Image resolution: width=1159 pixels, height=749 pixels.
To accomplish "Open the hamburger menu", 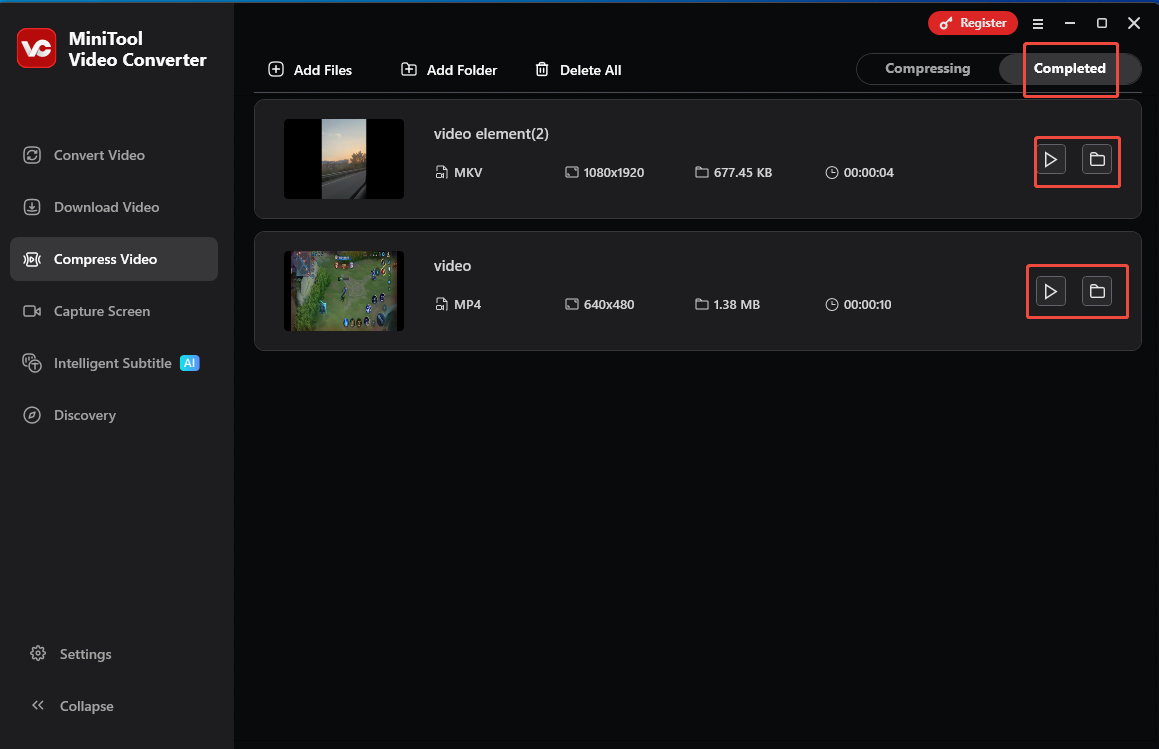I will click(1038, 24).
